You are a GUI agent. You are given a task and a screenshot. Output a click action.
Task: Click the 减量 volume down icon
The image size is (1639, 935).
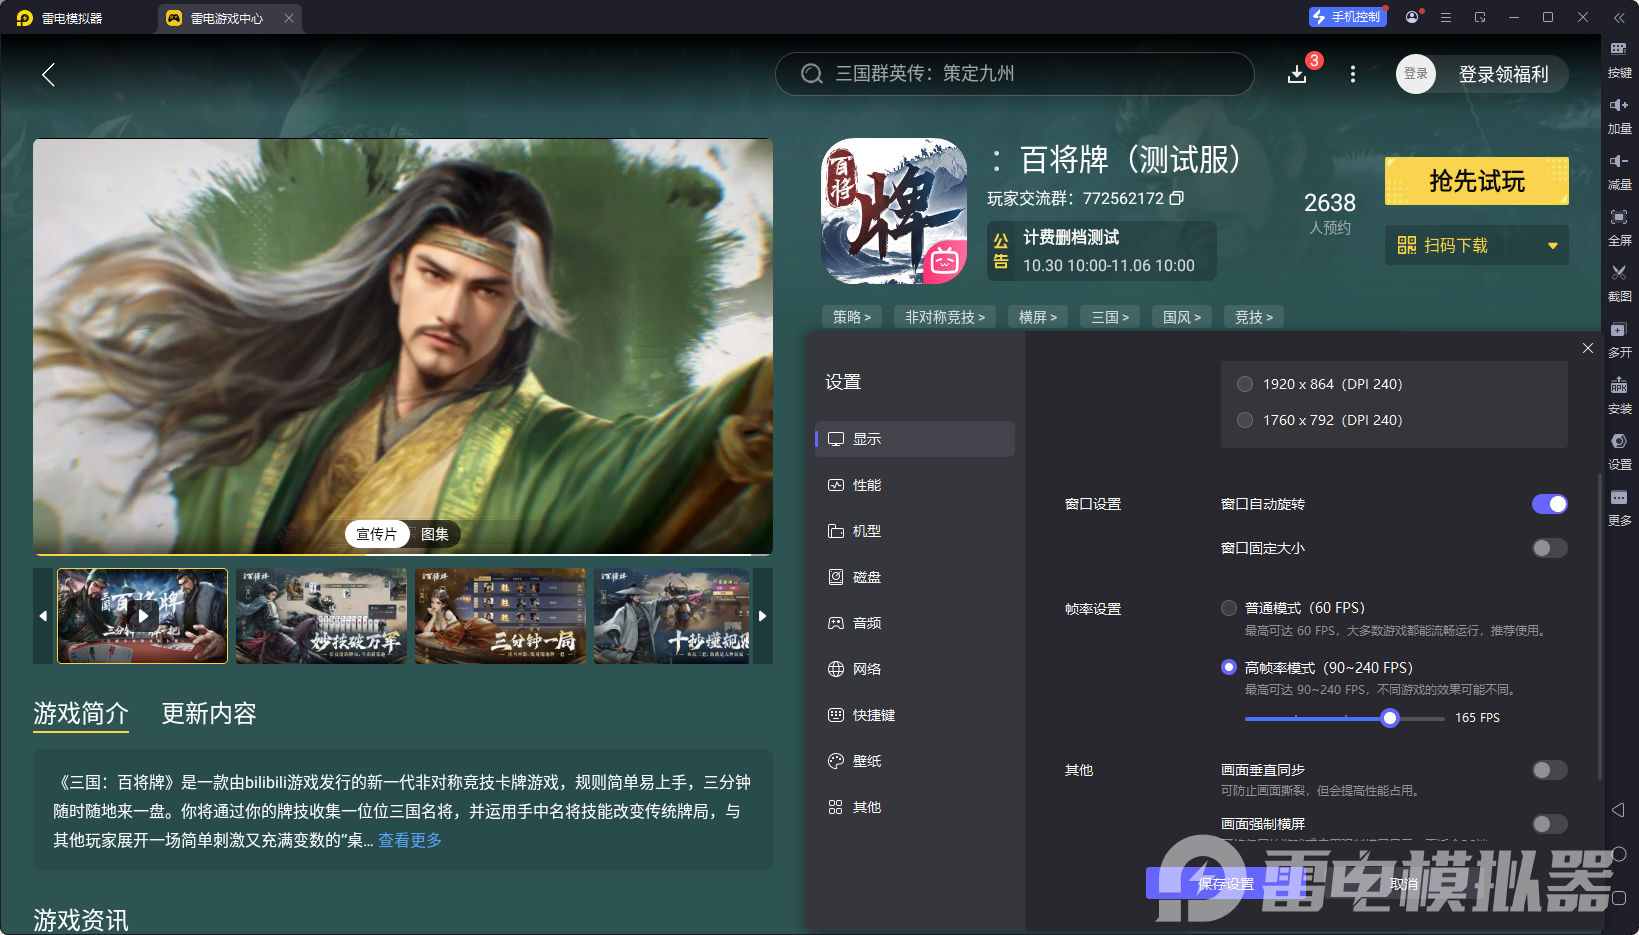pos(1620,161)
